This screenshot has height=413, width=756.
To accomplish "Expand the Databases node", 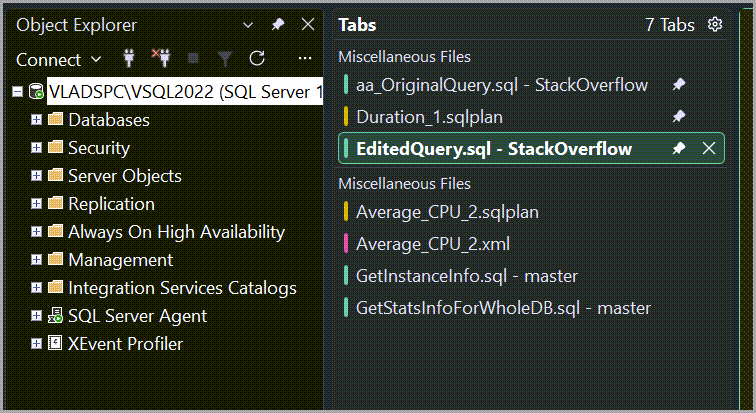I will pyautogui.click(x=37, y=120).
